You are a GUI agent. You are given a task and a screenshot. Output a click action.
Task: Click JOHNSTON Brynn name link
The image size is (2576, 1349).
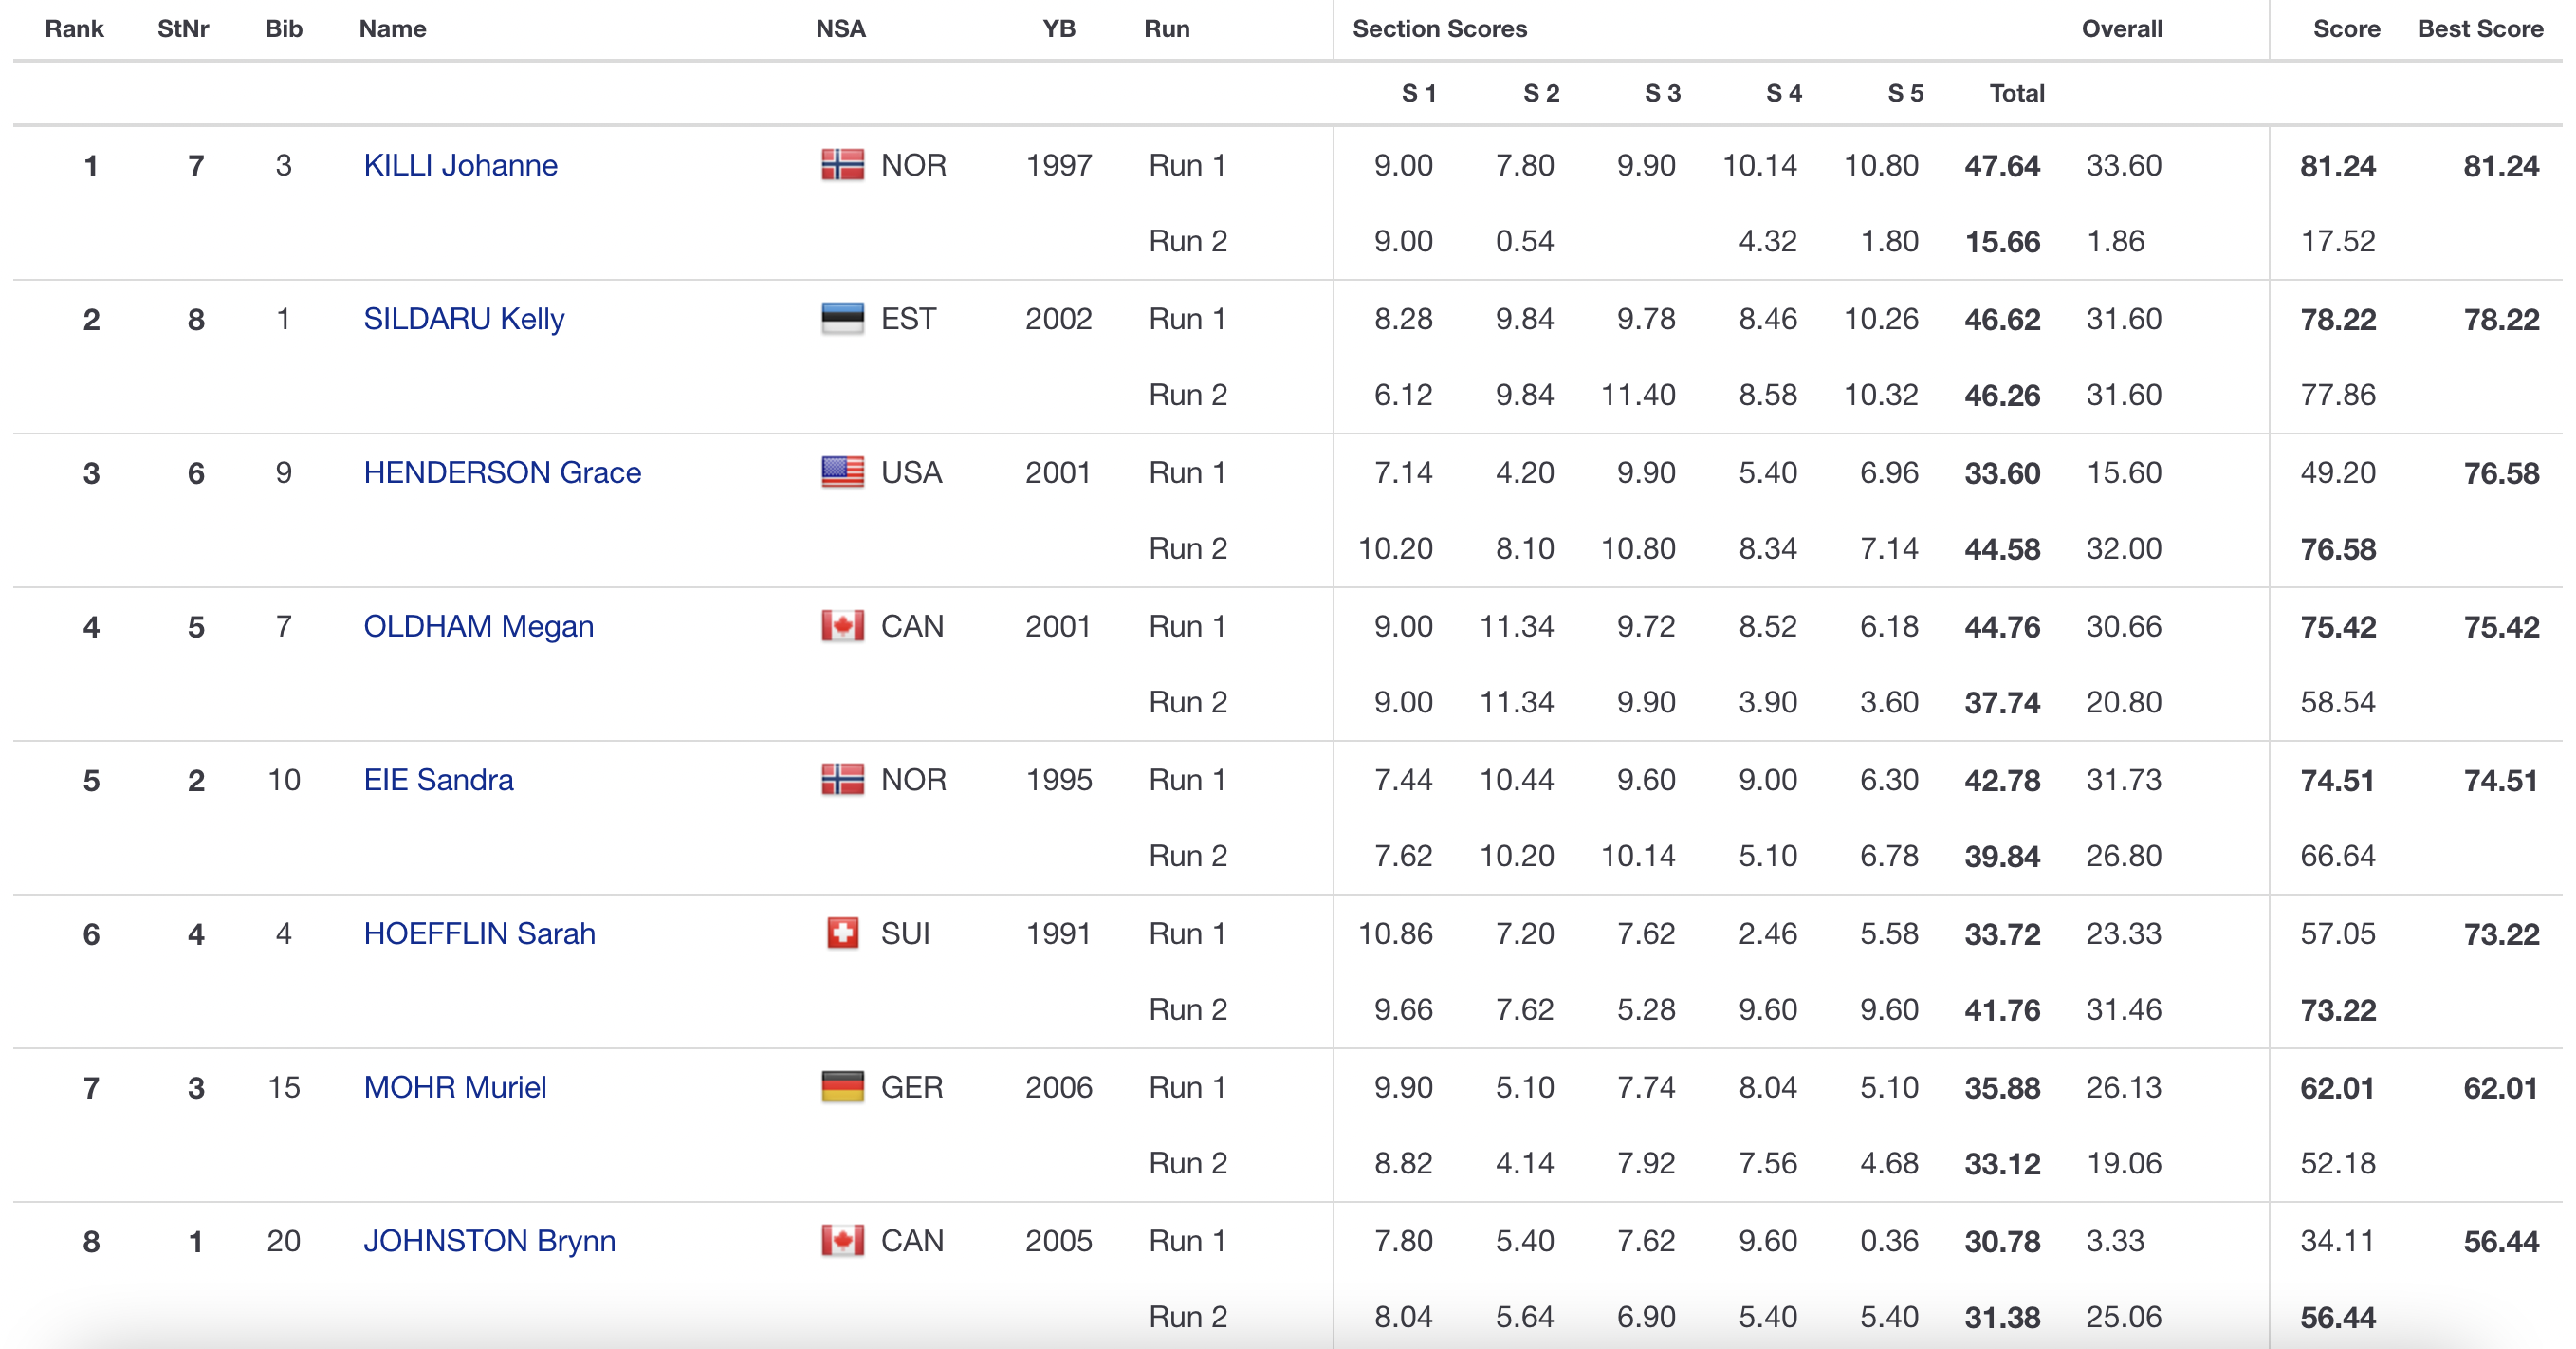point(489,1241)
